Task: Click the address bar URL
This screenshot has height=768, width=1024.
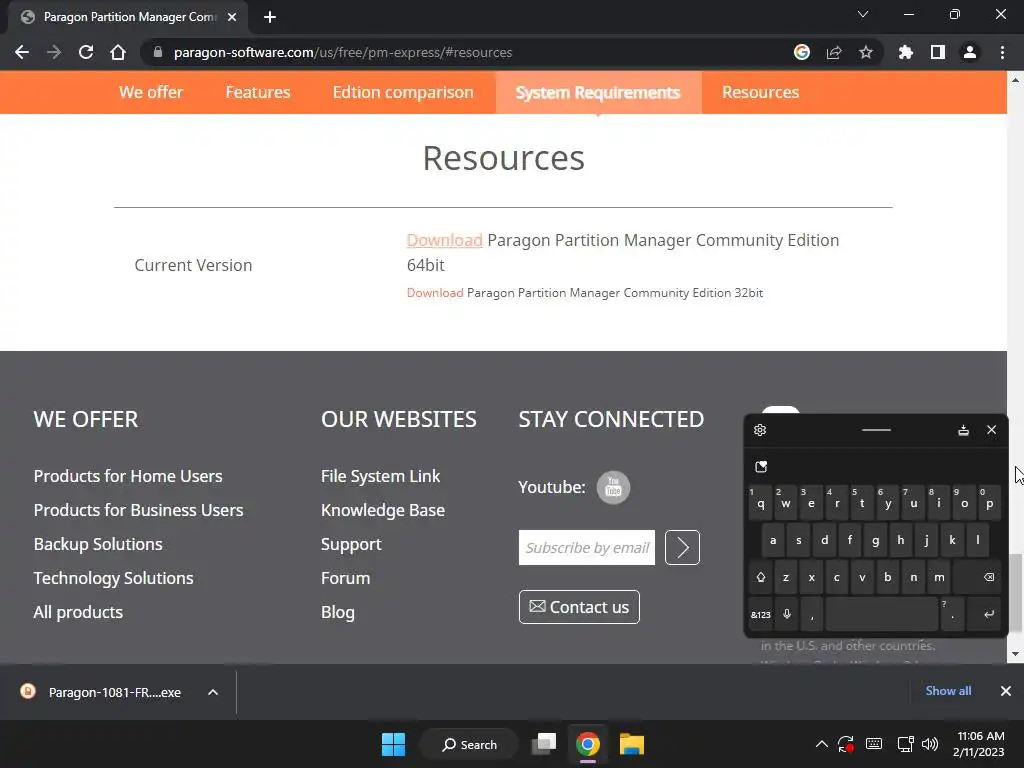Action: [343, 52]
